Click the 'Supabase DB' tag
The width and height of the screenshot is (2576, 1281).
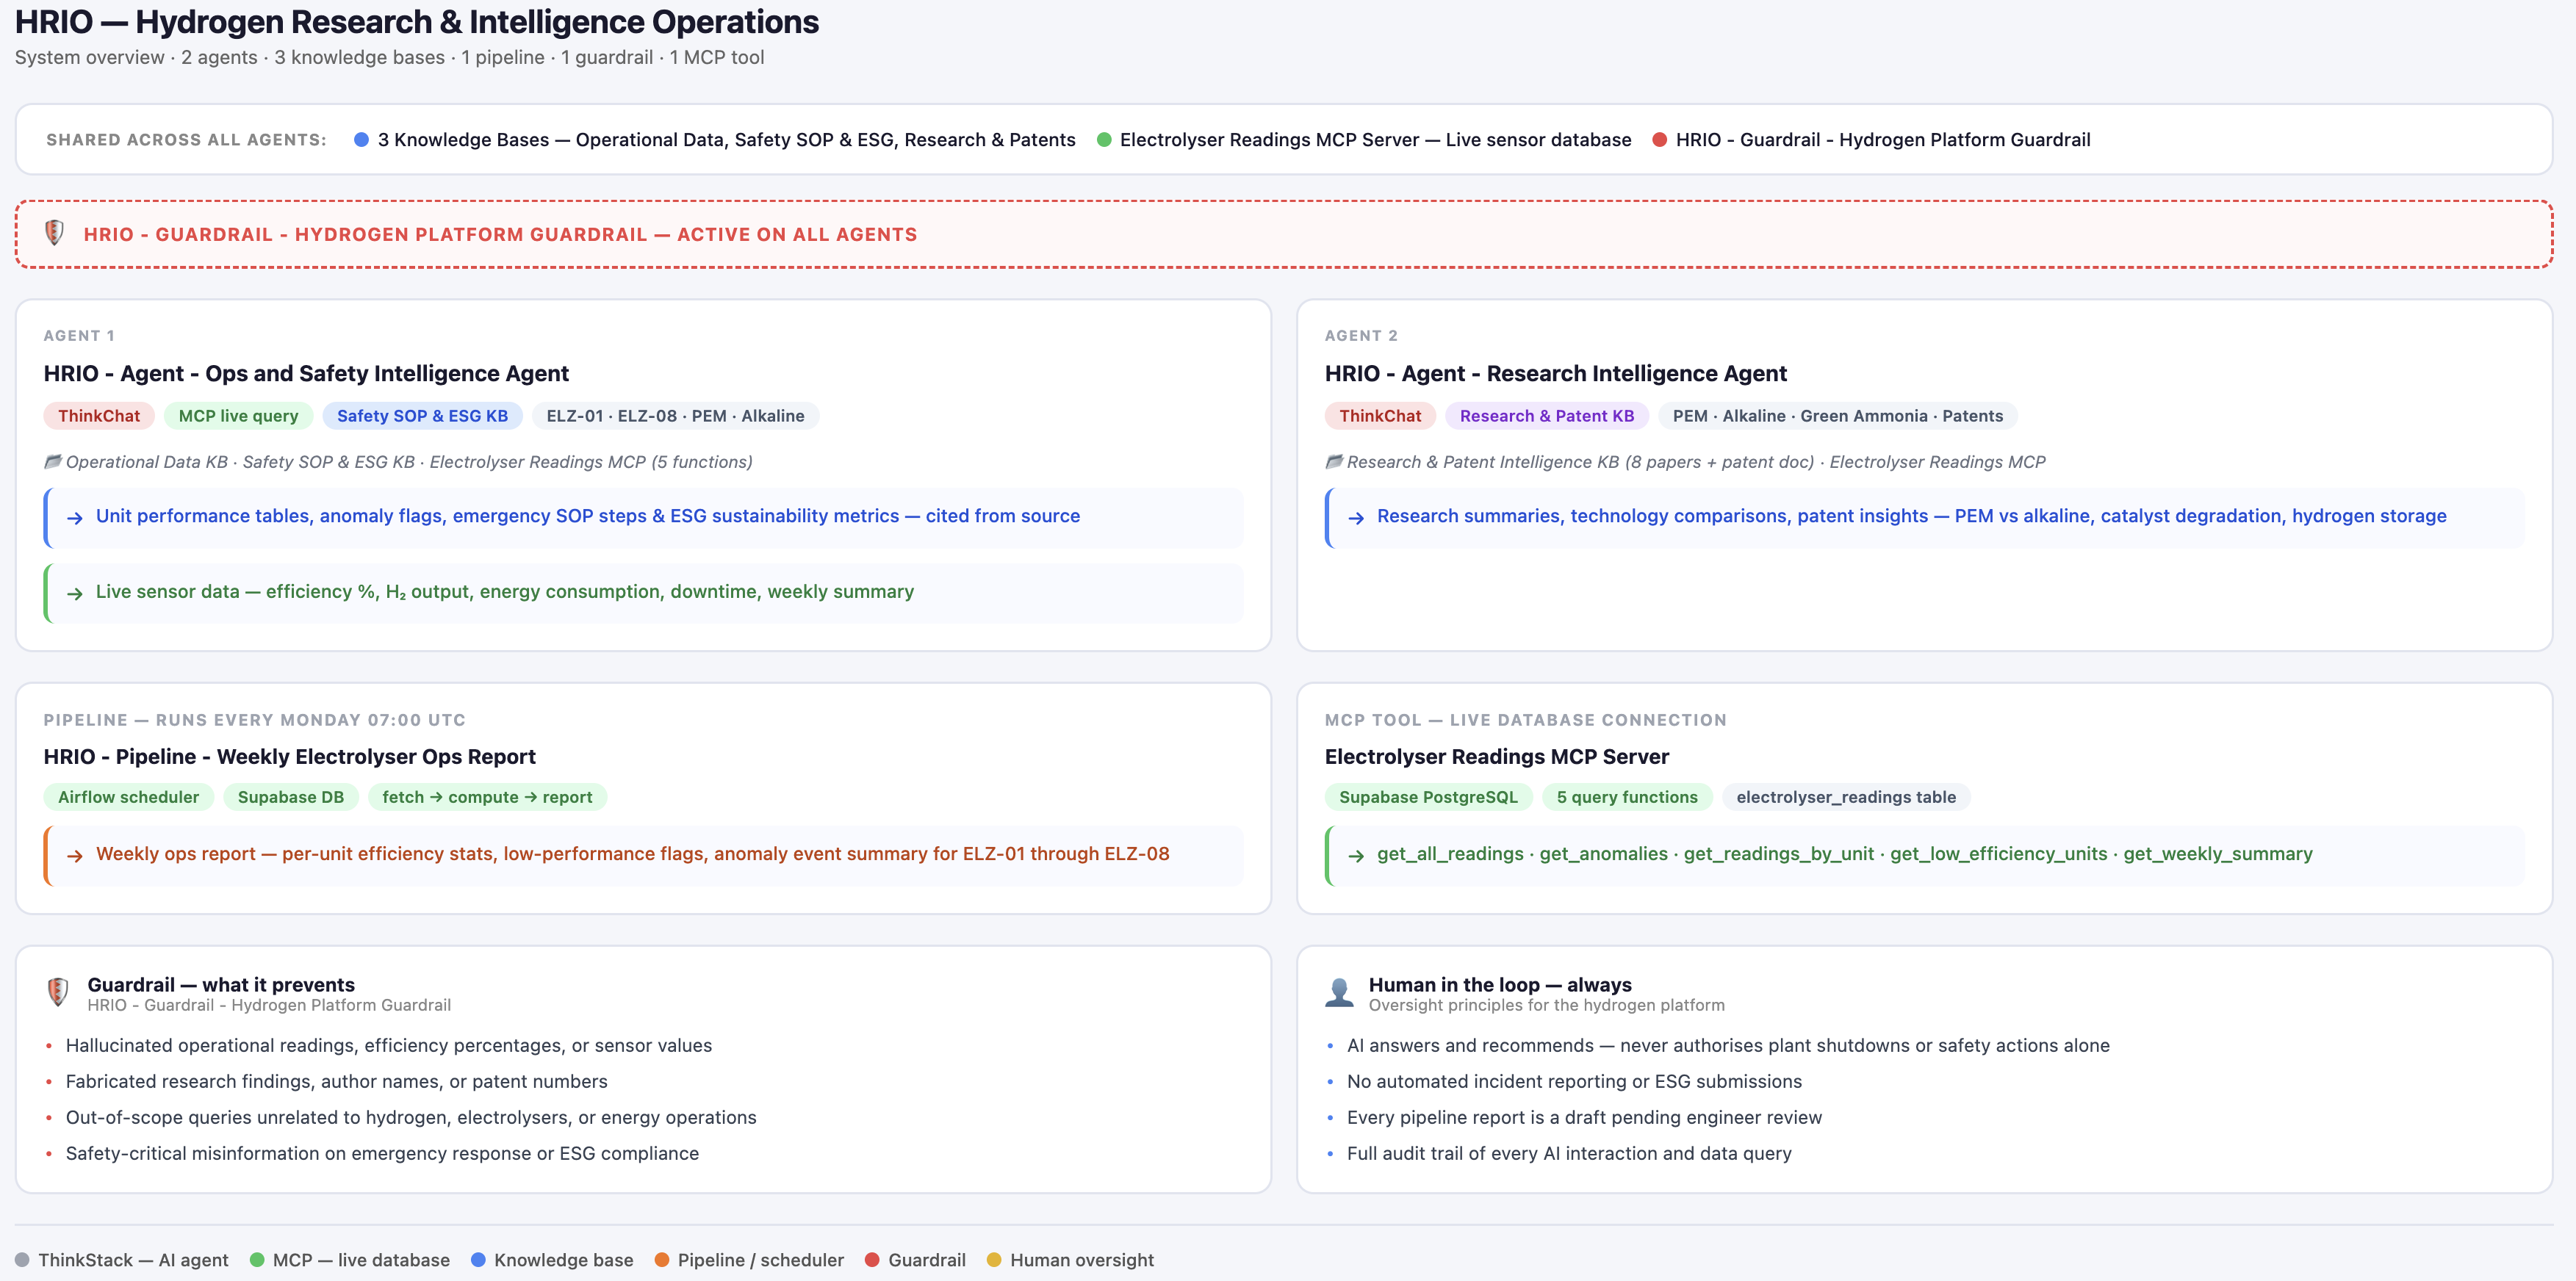pyautogui.click(x=291, y=797)
